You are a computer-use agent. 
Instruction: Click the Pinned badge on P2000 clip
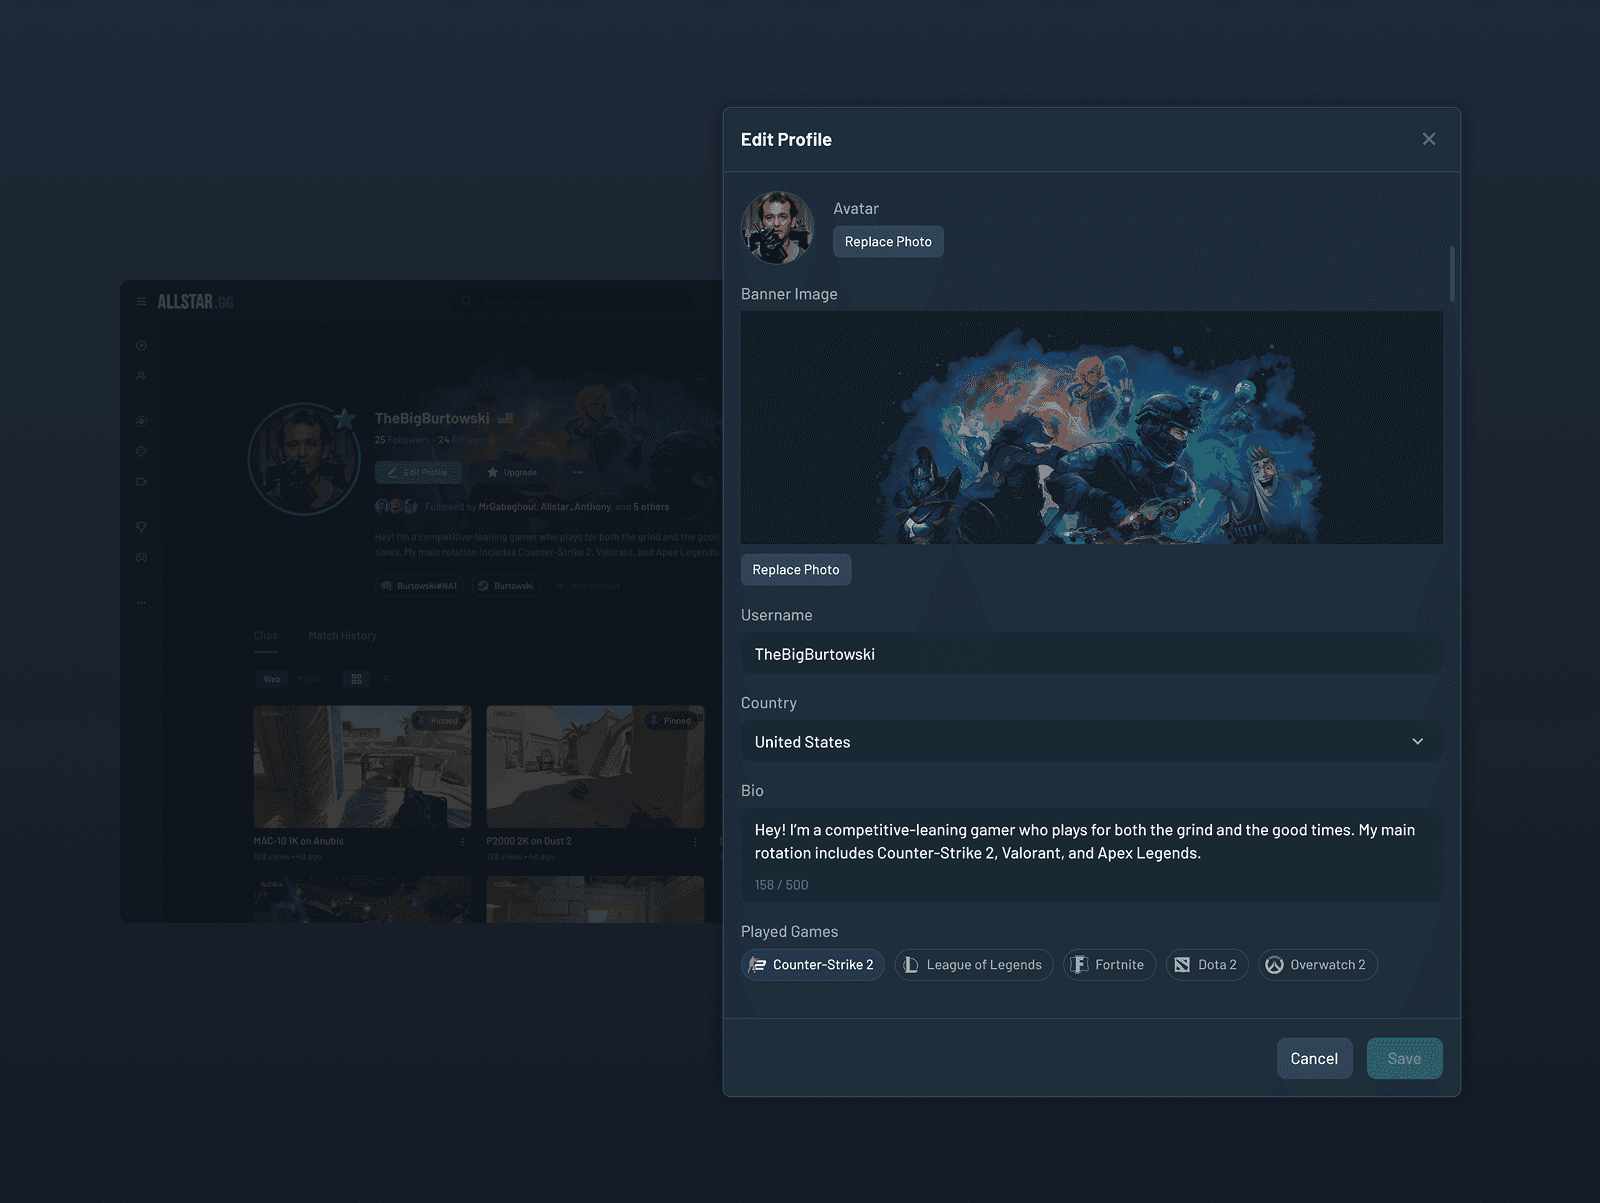(670, 721)
